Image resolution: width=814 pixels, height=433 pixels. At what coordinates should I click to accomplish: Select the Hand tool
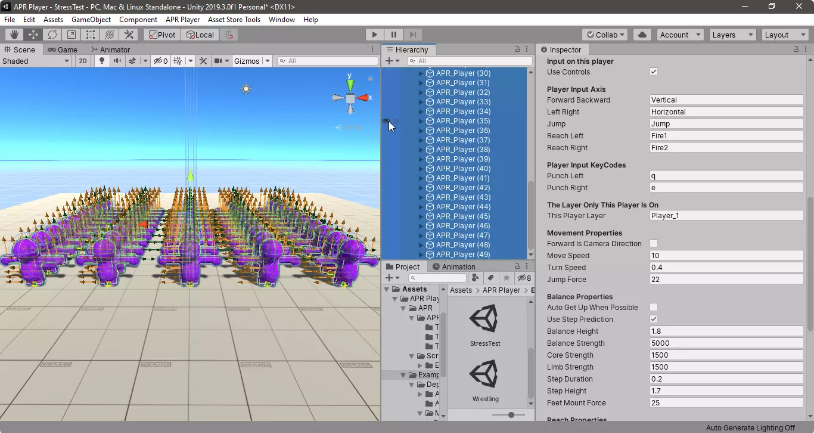[x=14, y=35]
